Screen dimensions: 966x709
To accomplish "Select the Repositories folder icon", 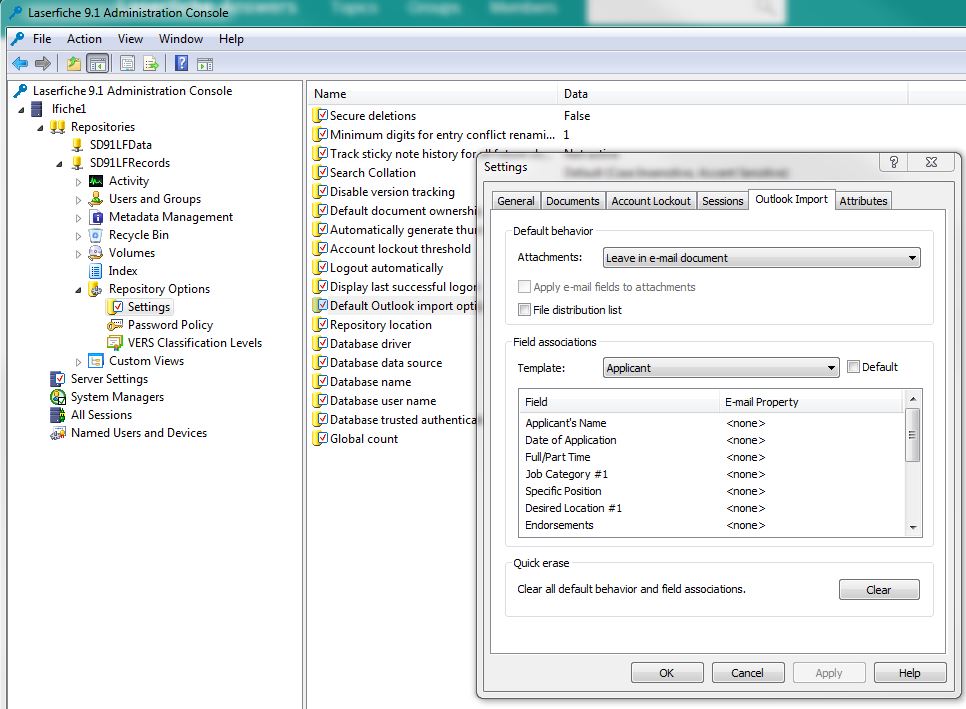I will click(57, 127).
